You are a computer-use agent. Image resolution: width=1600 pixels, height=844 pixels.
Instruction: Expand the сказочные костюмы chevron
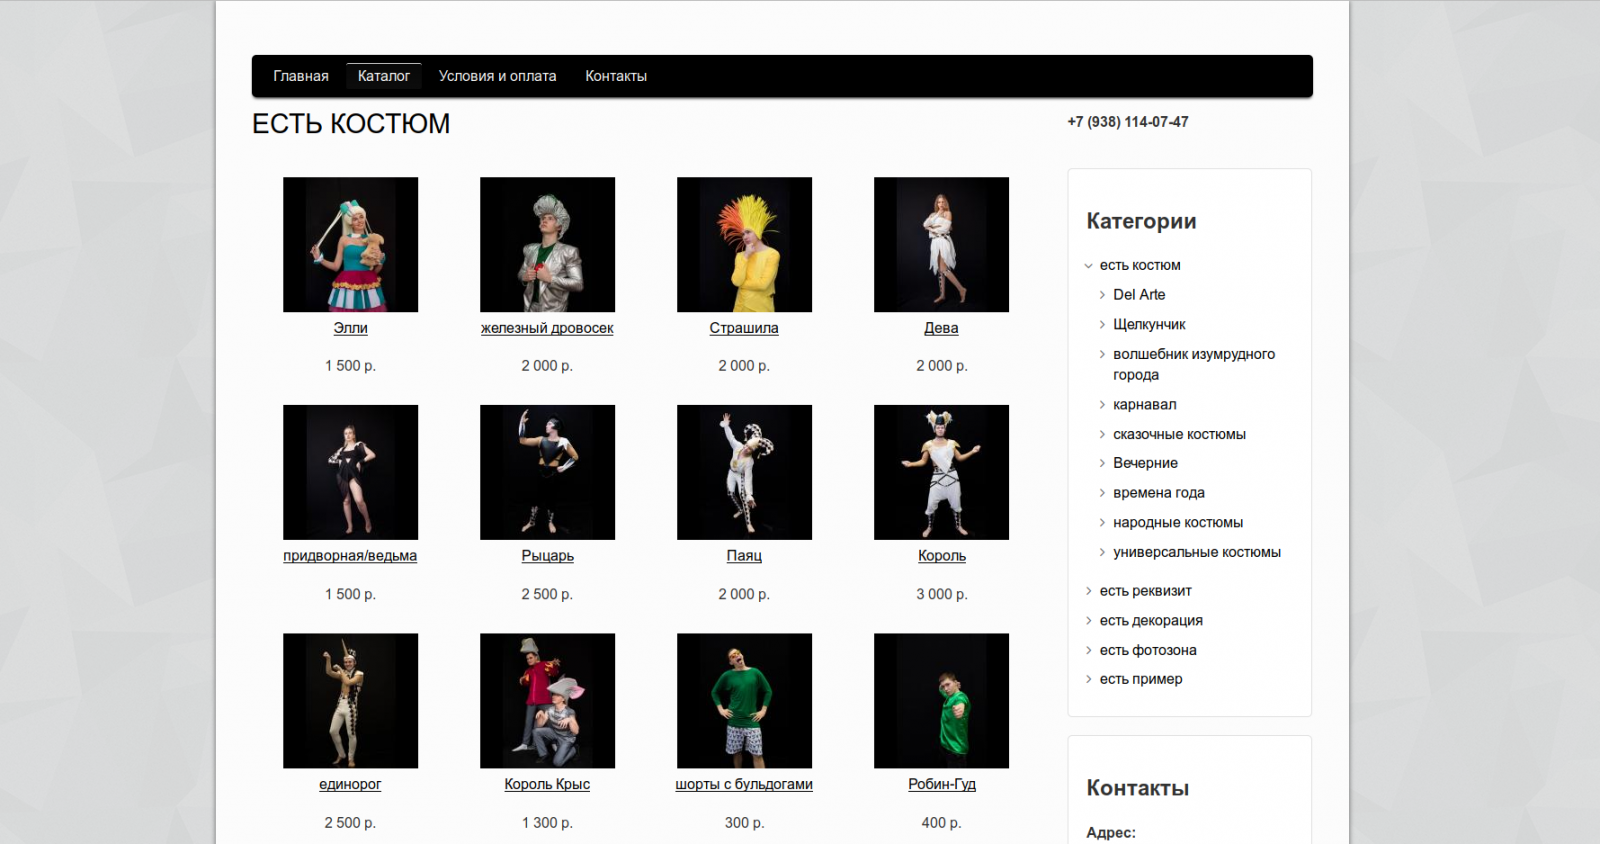coord(1102,434)
